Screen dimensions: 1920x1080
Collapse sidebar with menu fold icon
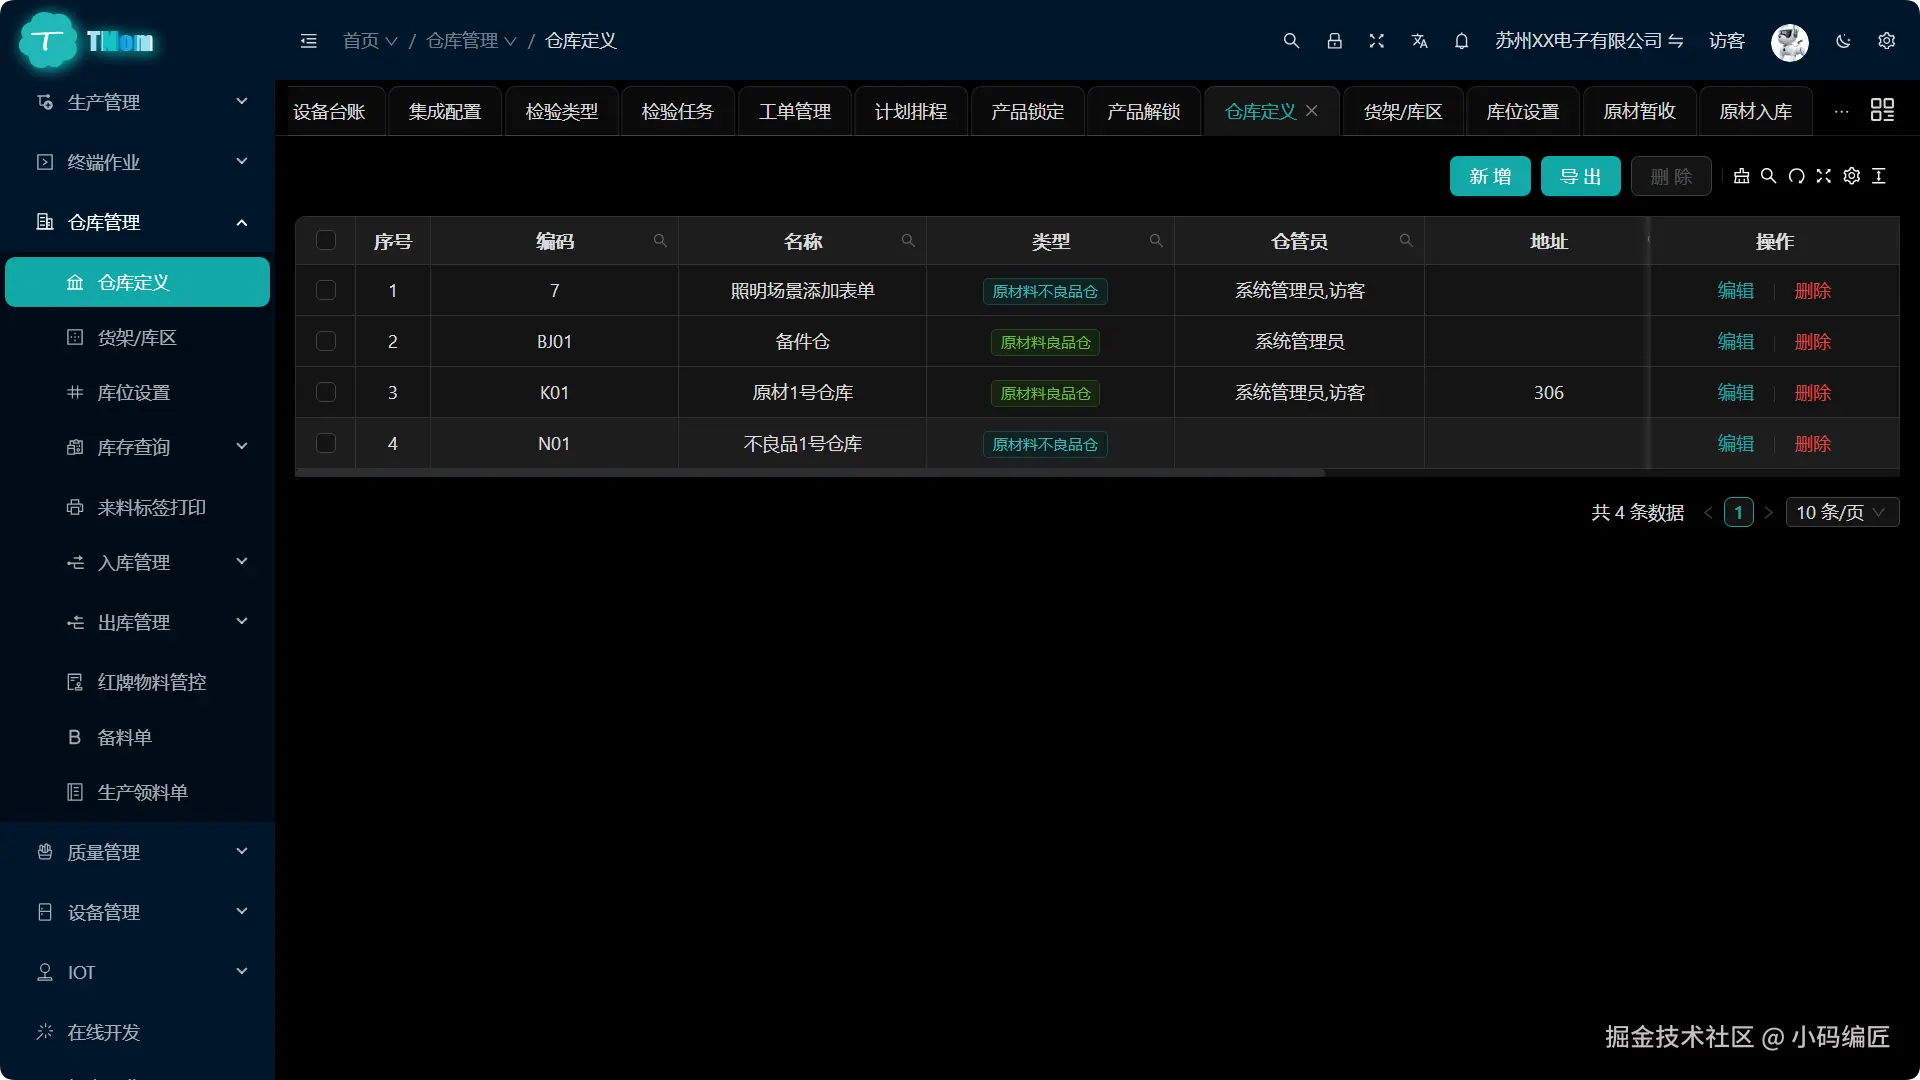pos(308,41)
